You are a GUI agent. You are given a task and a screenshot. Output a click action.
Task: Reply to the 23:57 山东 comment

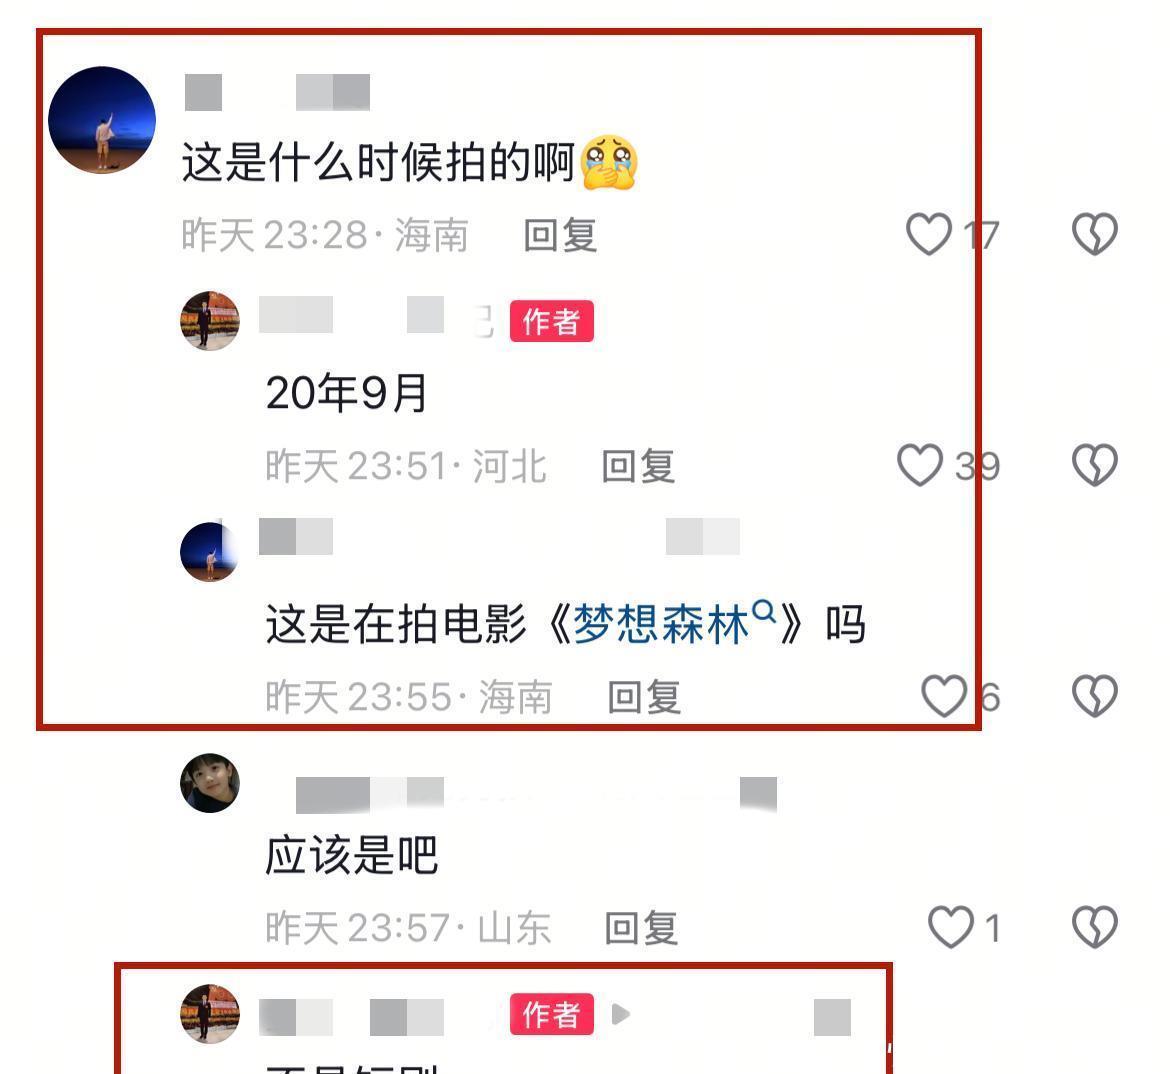point(641,928)
